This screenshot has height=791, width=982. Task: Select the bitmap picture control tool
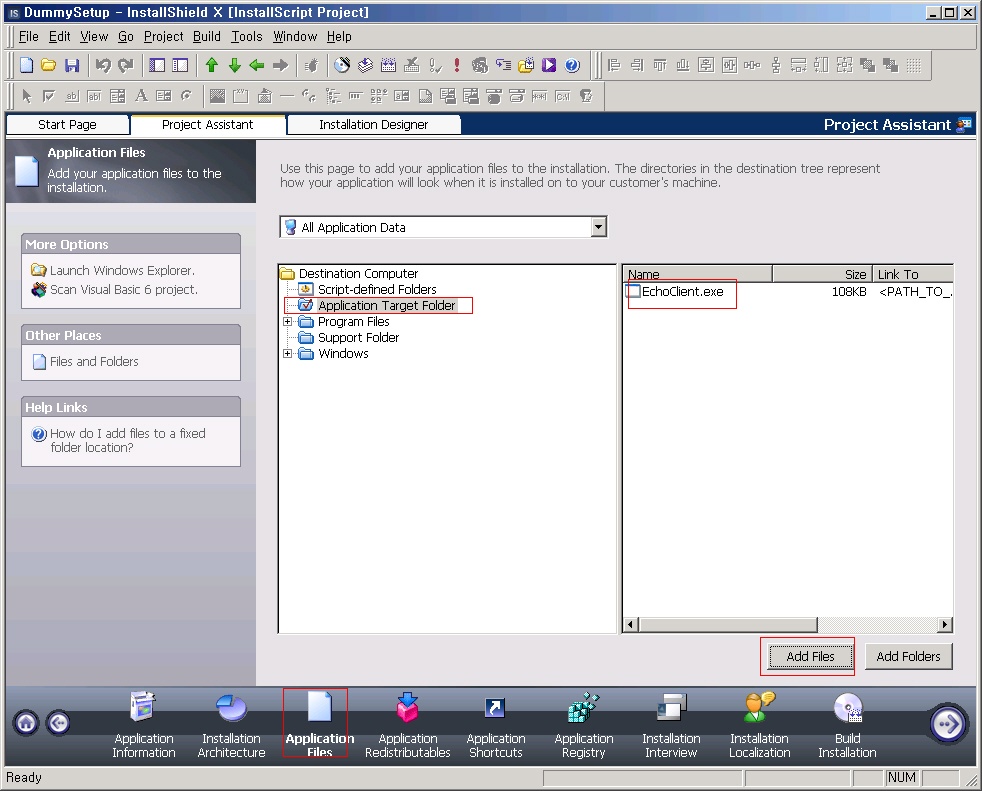click(217, 96)
